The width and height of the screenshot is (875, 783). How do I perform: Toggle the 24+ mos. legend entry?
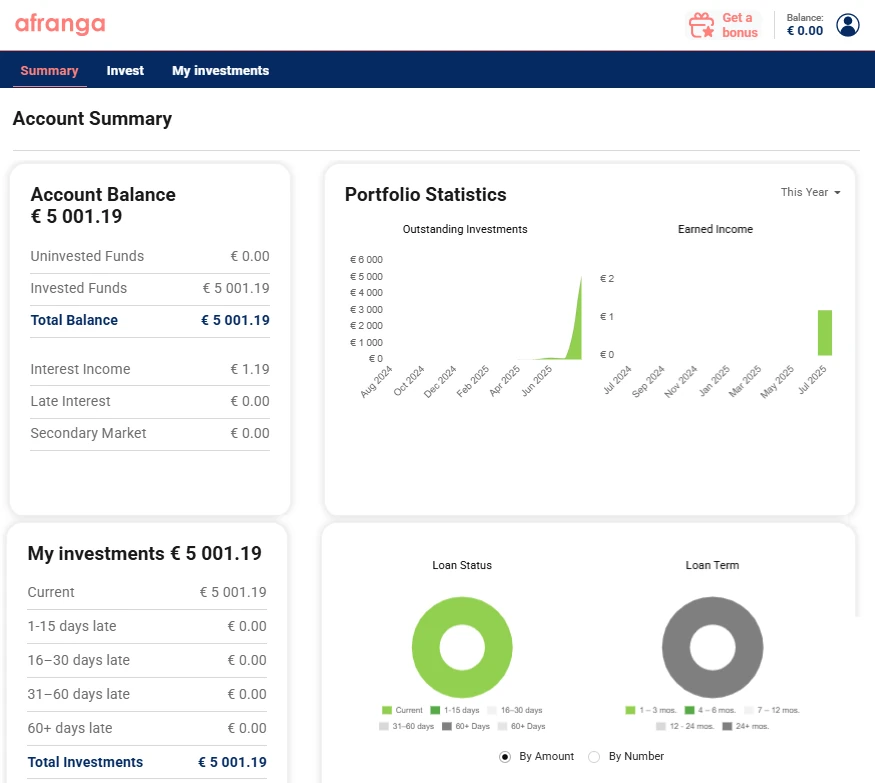(x=746, y=726)
